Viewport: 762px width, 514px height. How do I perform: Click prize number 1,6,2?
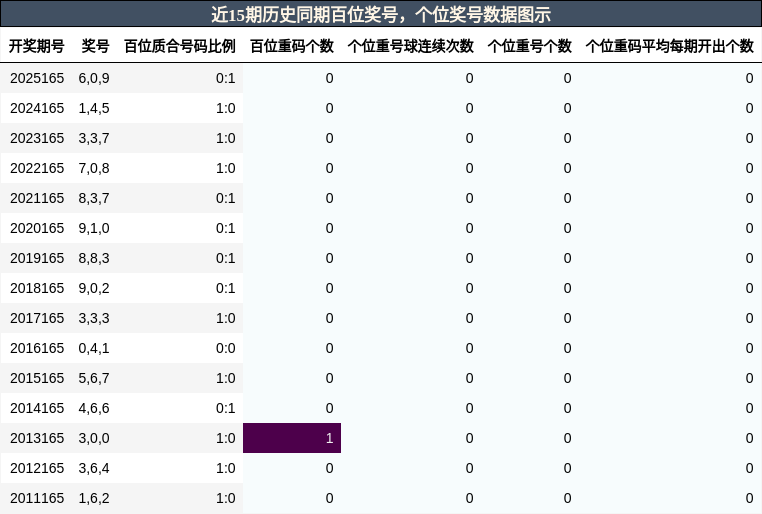pos(94,498)
